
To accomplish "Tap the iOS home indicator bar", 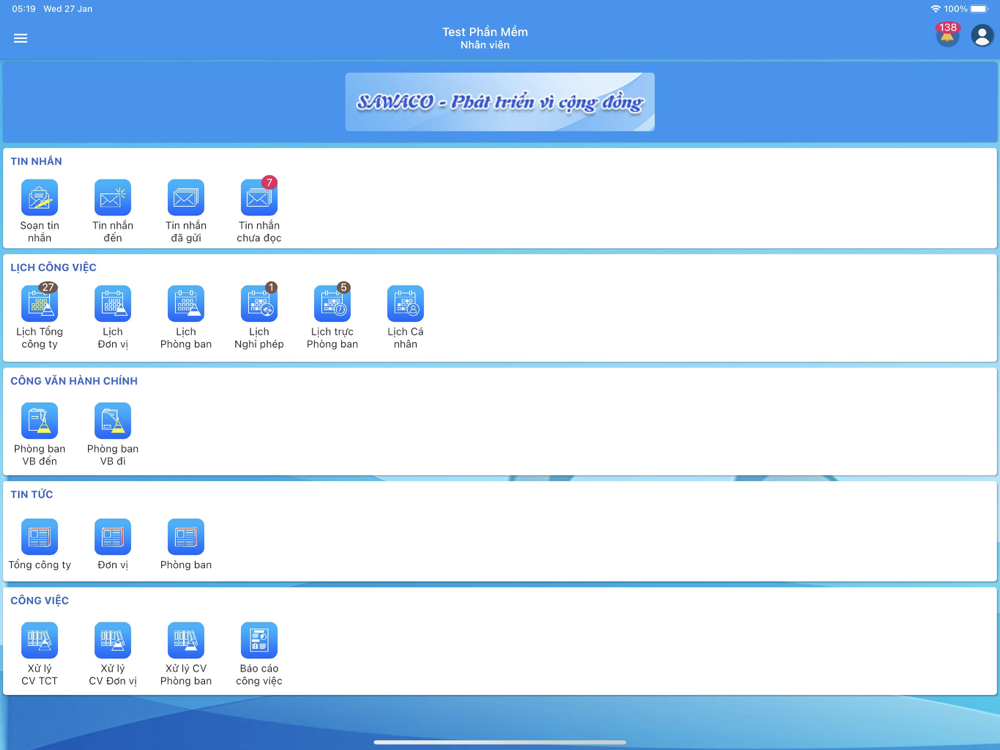I will pyautogui.click(x=500, y=742).
